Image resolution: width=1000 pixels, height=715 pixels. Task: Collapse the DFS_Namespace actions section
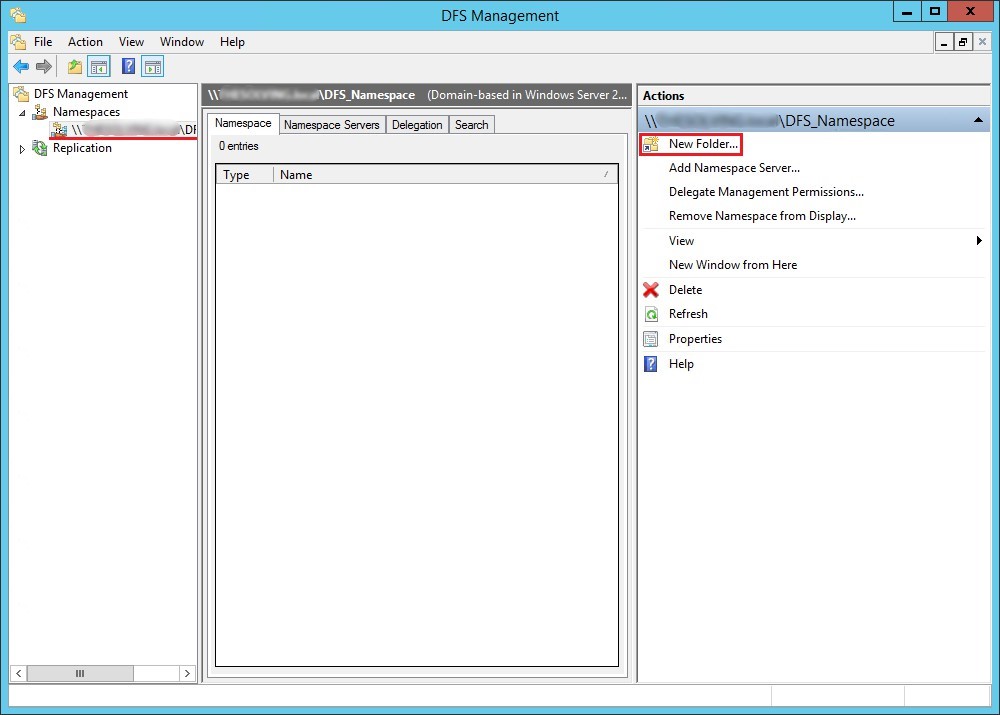click(x=978, y=121)
